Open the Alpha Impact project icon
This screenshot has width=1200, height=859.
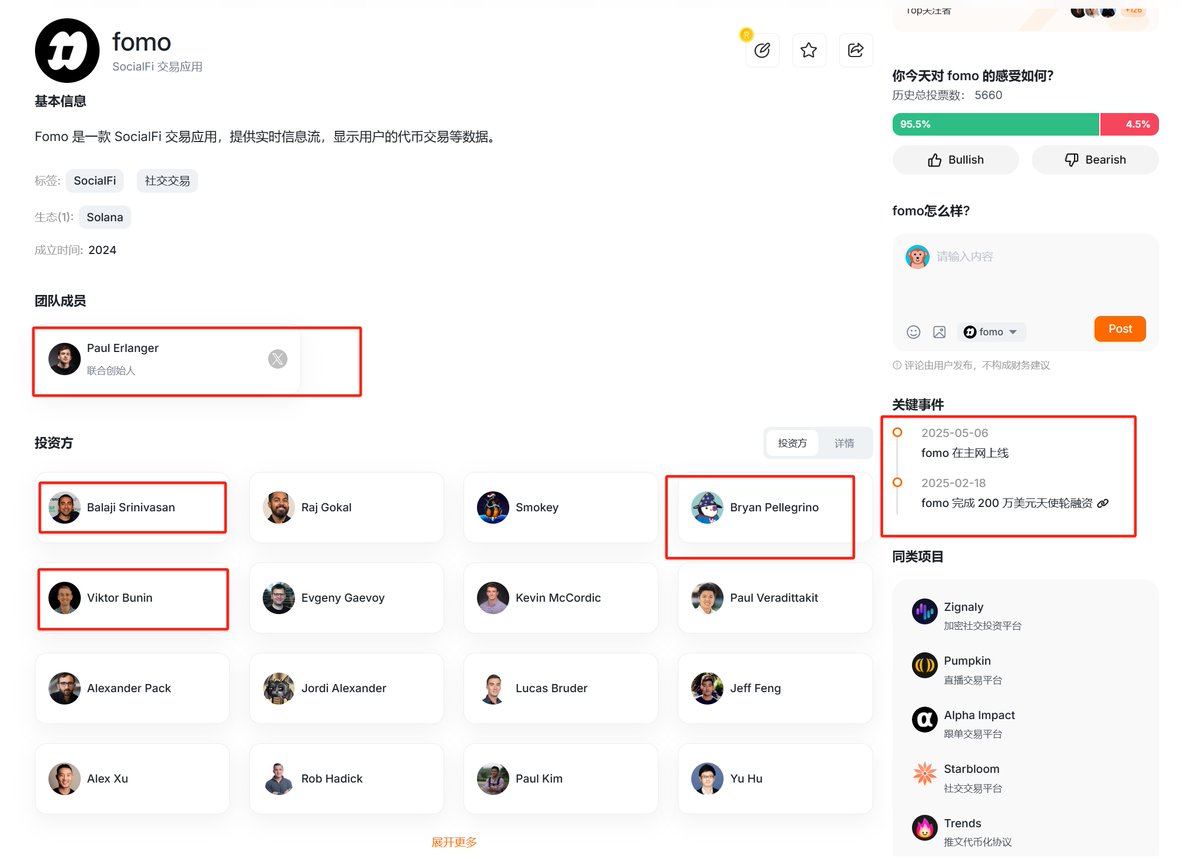[925, 719]
